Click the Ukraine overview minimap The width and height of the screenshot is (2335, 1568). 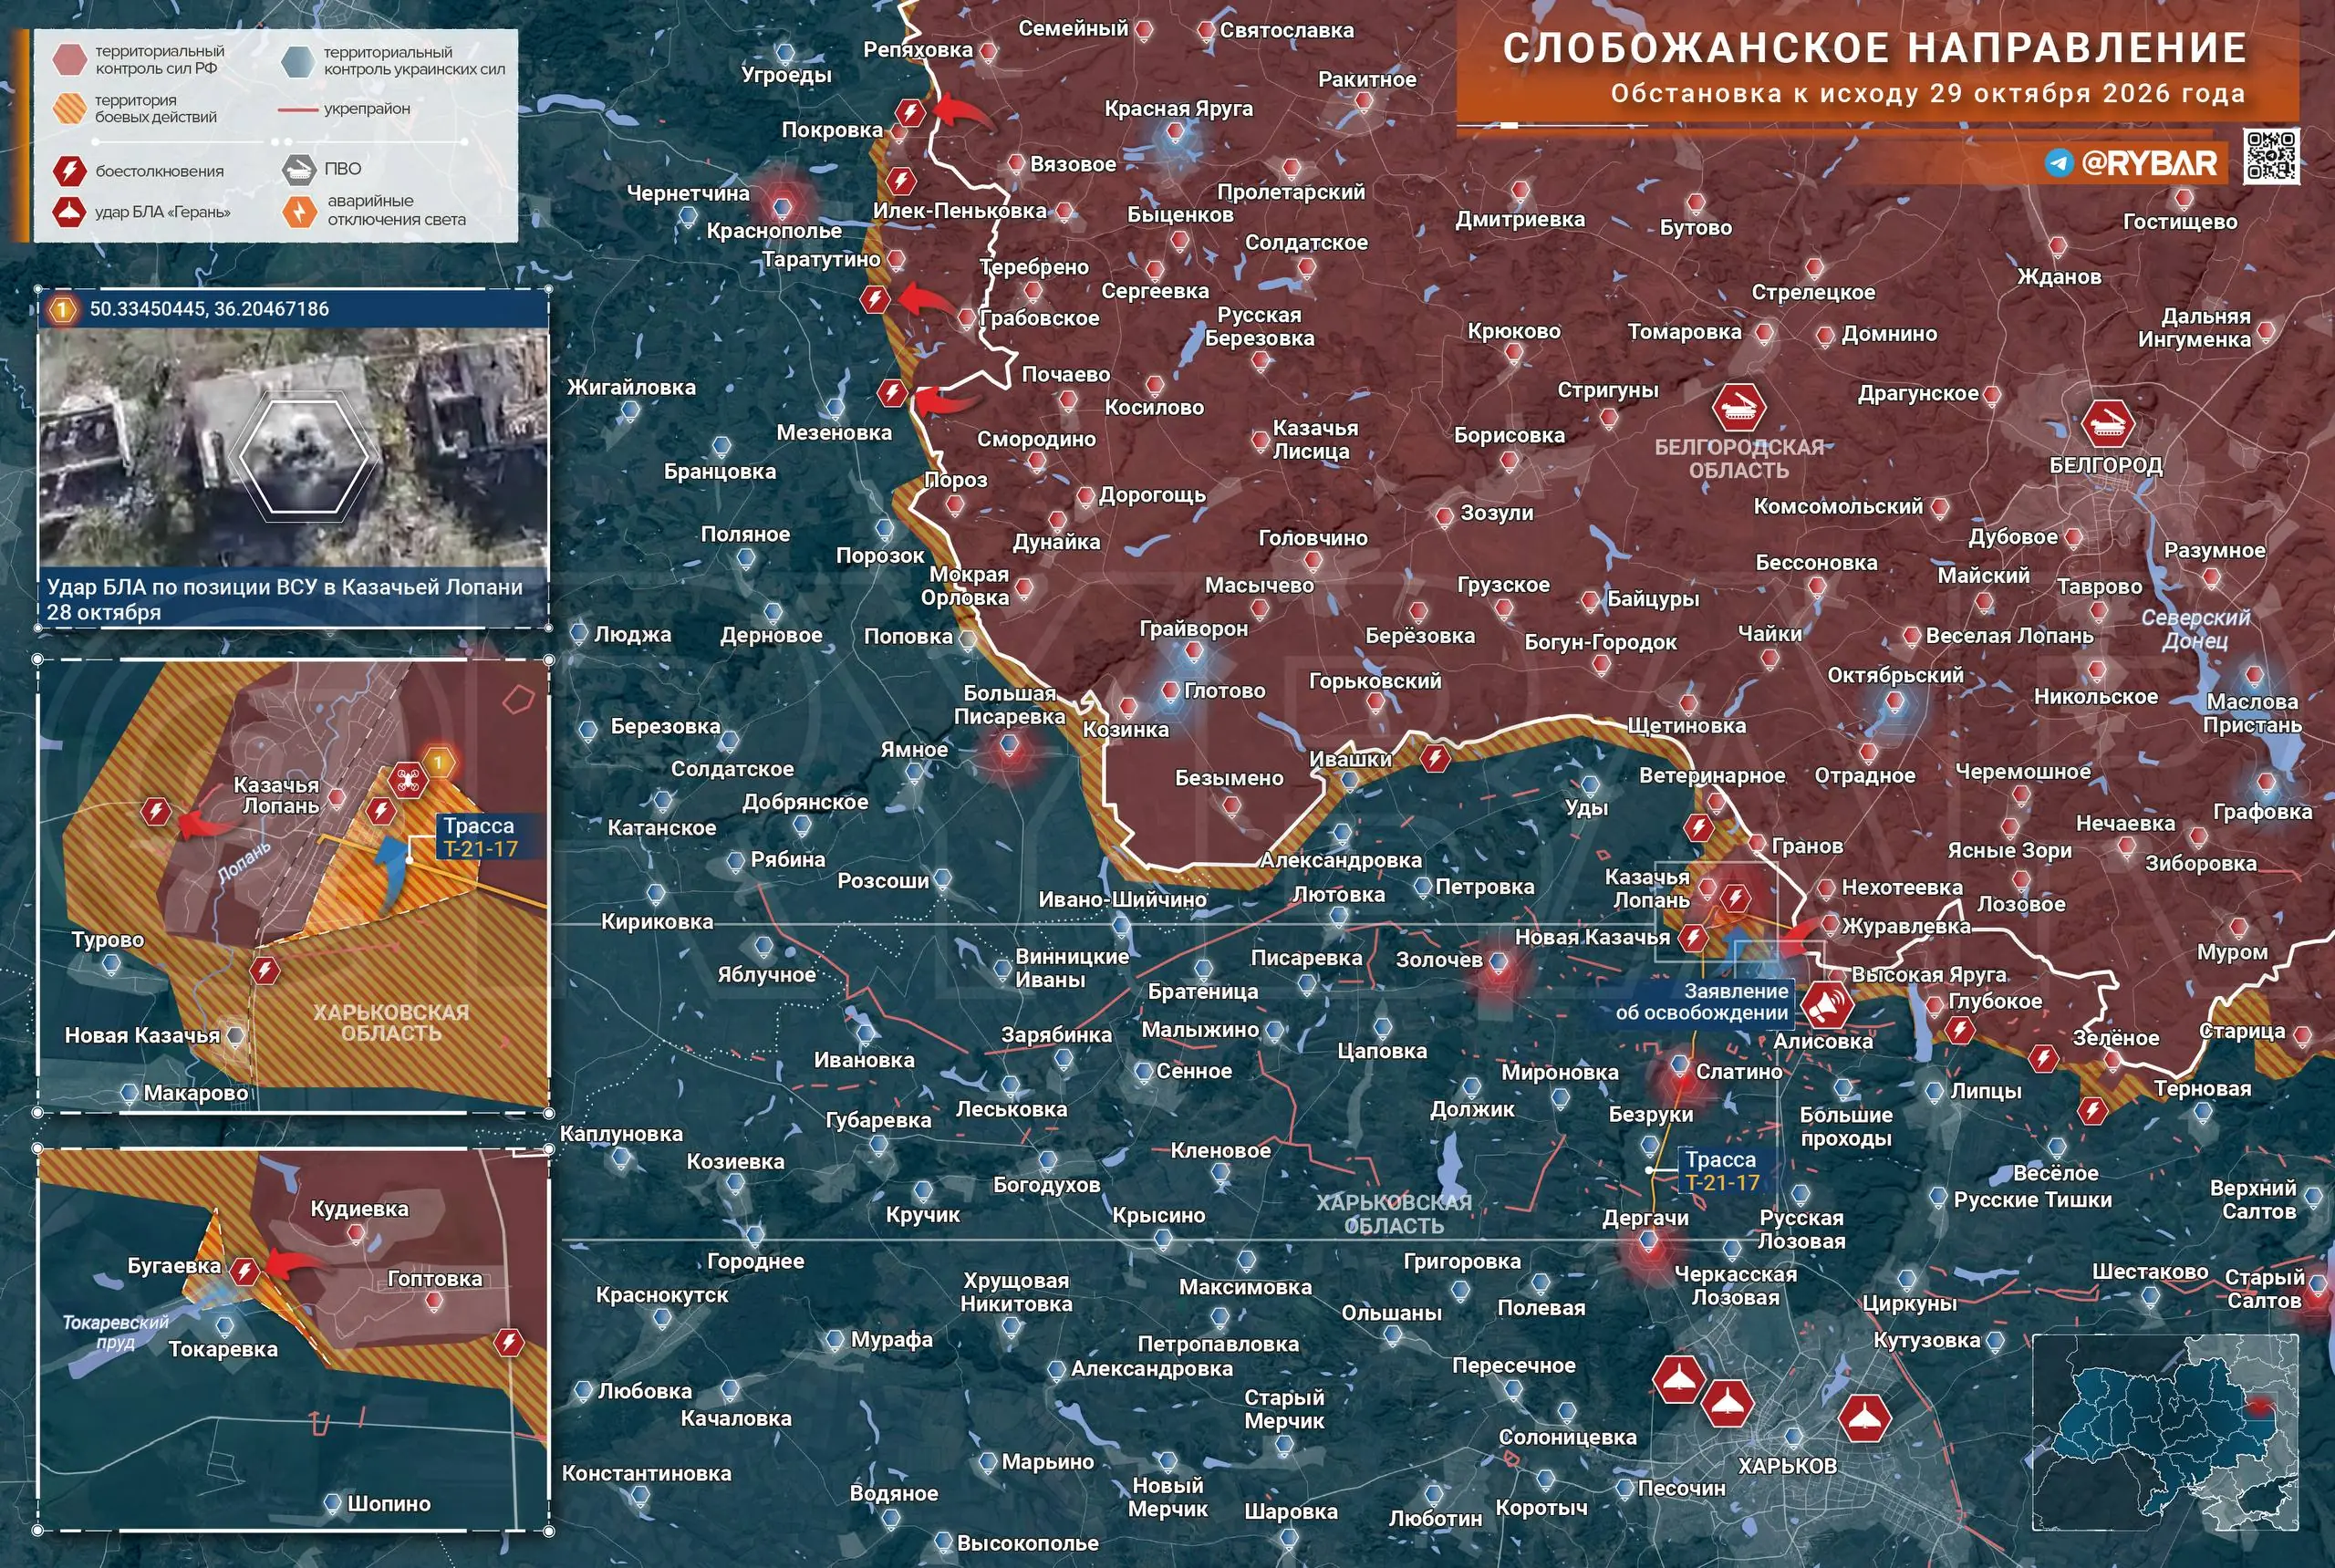click(2165, 1432)
